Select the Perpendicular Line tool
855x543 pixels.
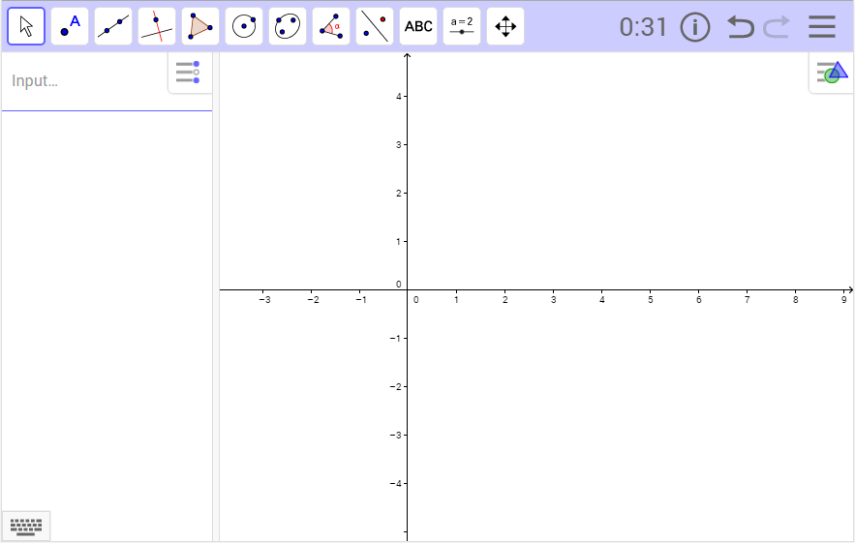(157, 26)
